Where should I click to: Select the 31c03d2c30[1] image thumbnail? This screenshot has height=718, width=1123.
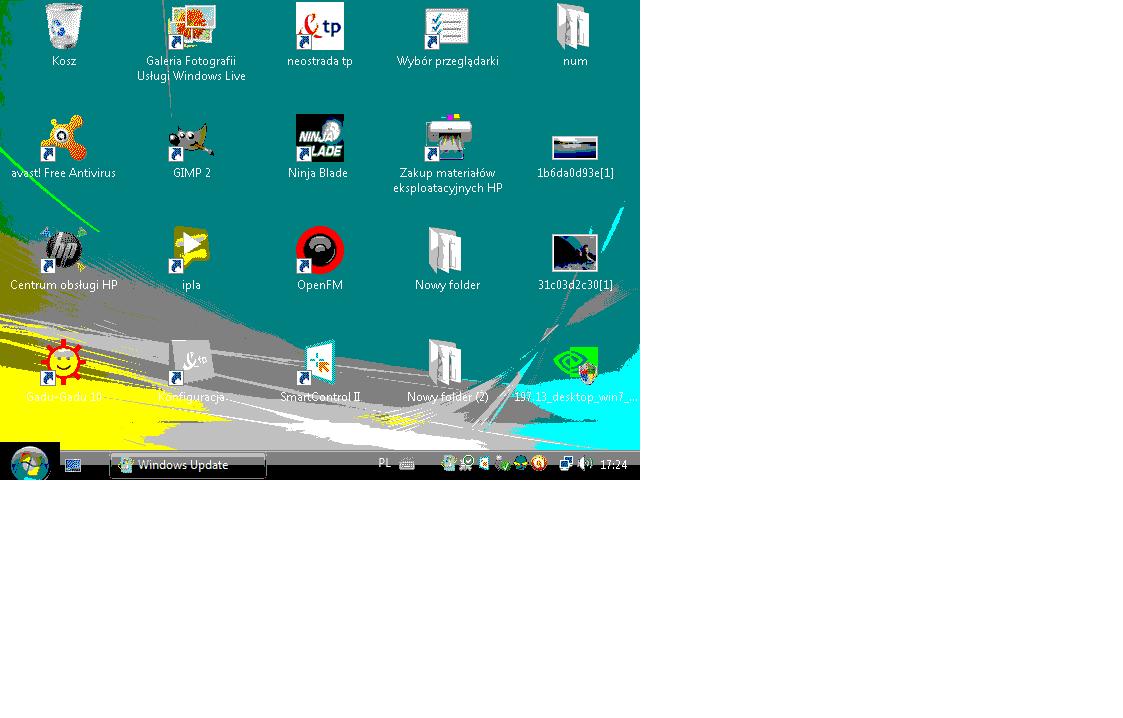575,253
